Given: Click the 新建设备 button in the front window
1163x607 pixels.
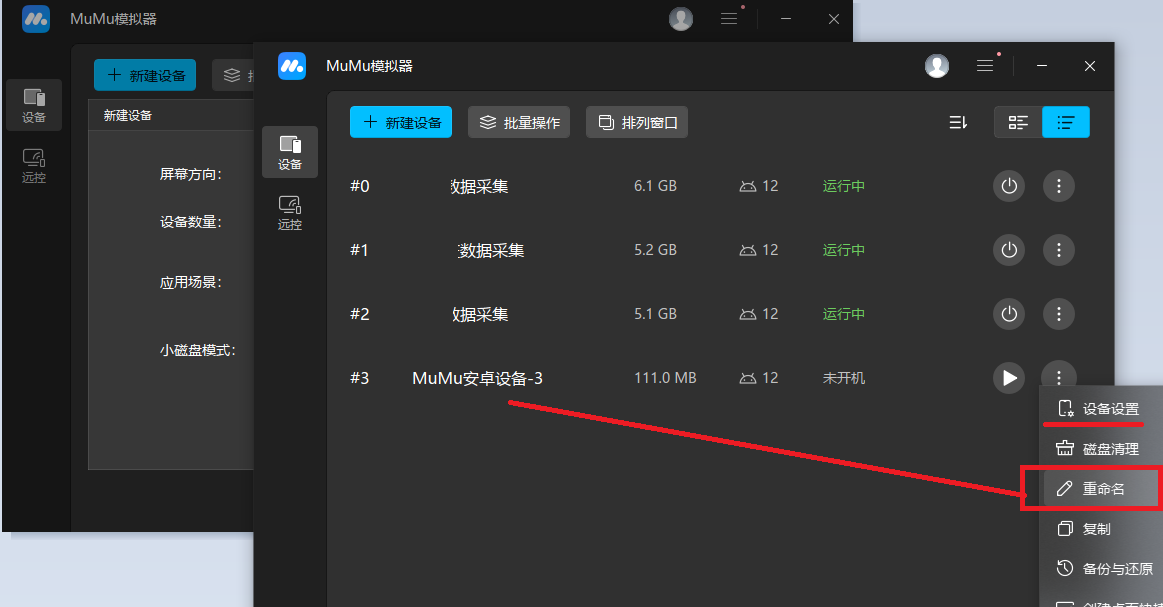Looking at the screenshot, I should click(x=401, y=122).
